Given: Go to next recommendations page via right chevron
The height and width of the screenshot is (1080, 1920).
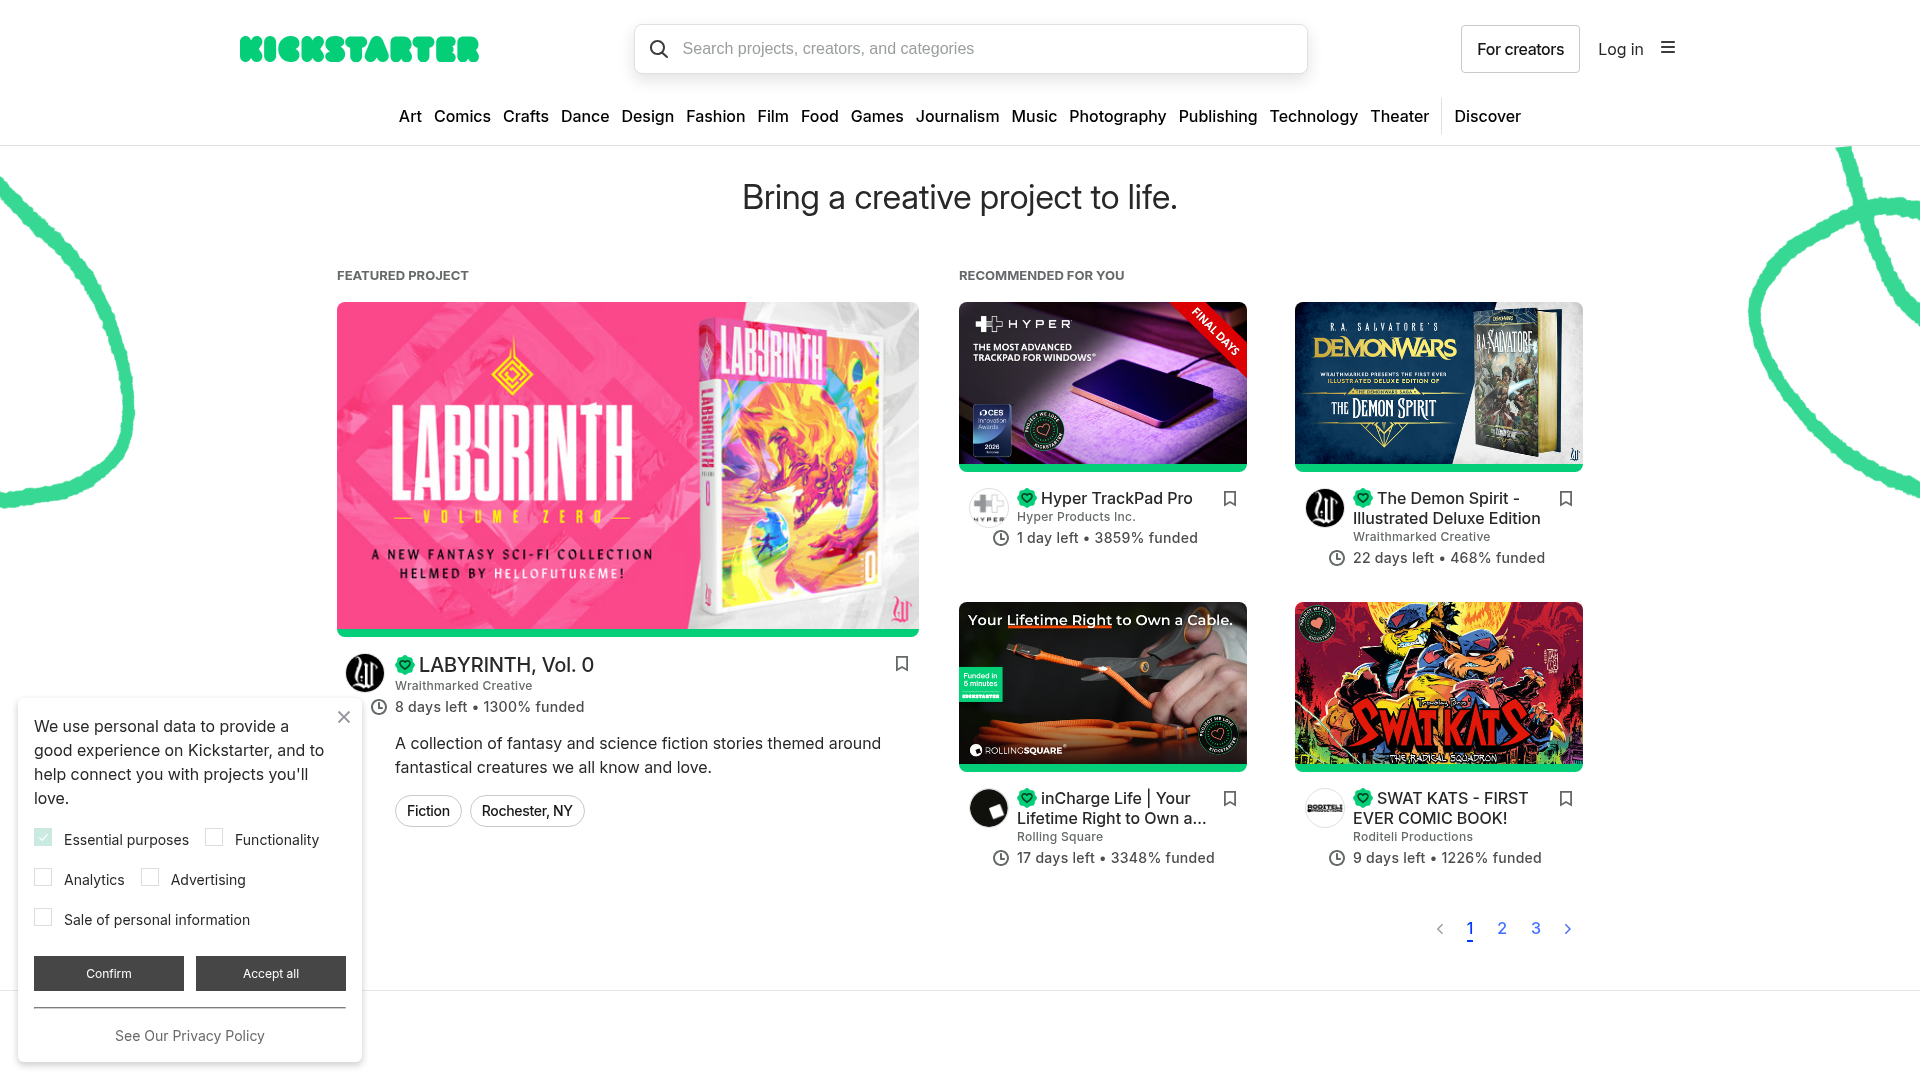Looking at the screenshot, I should 1567,929.
